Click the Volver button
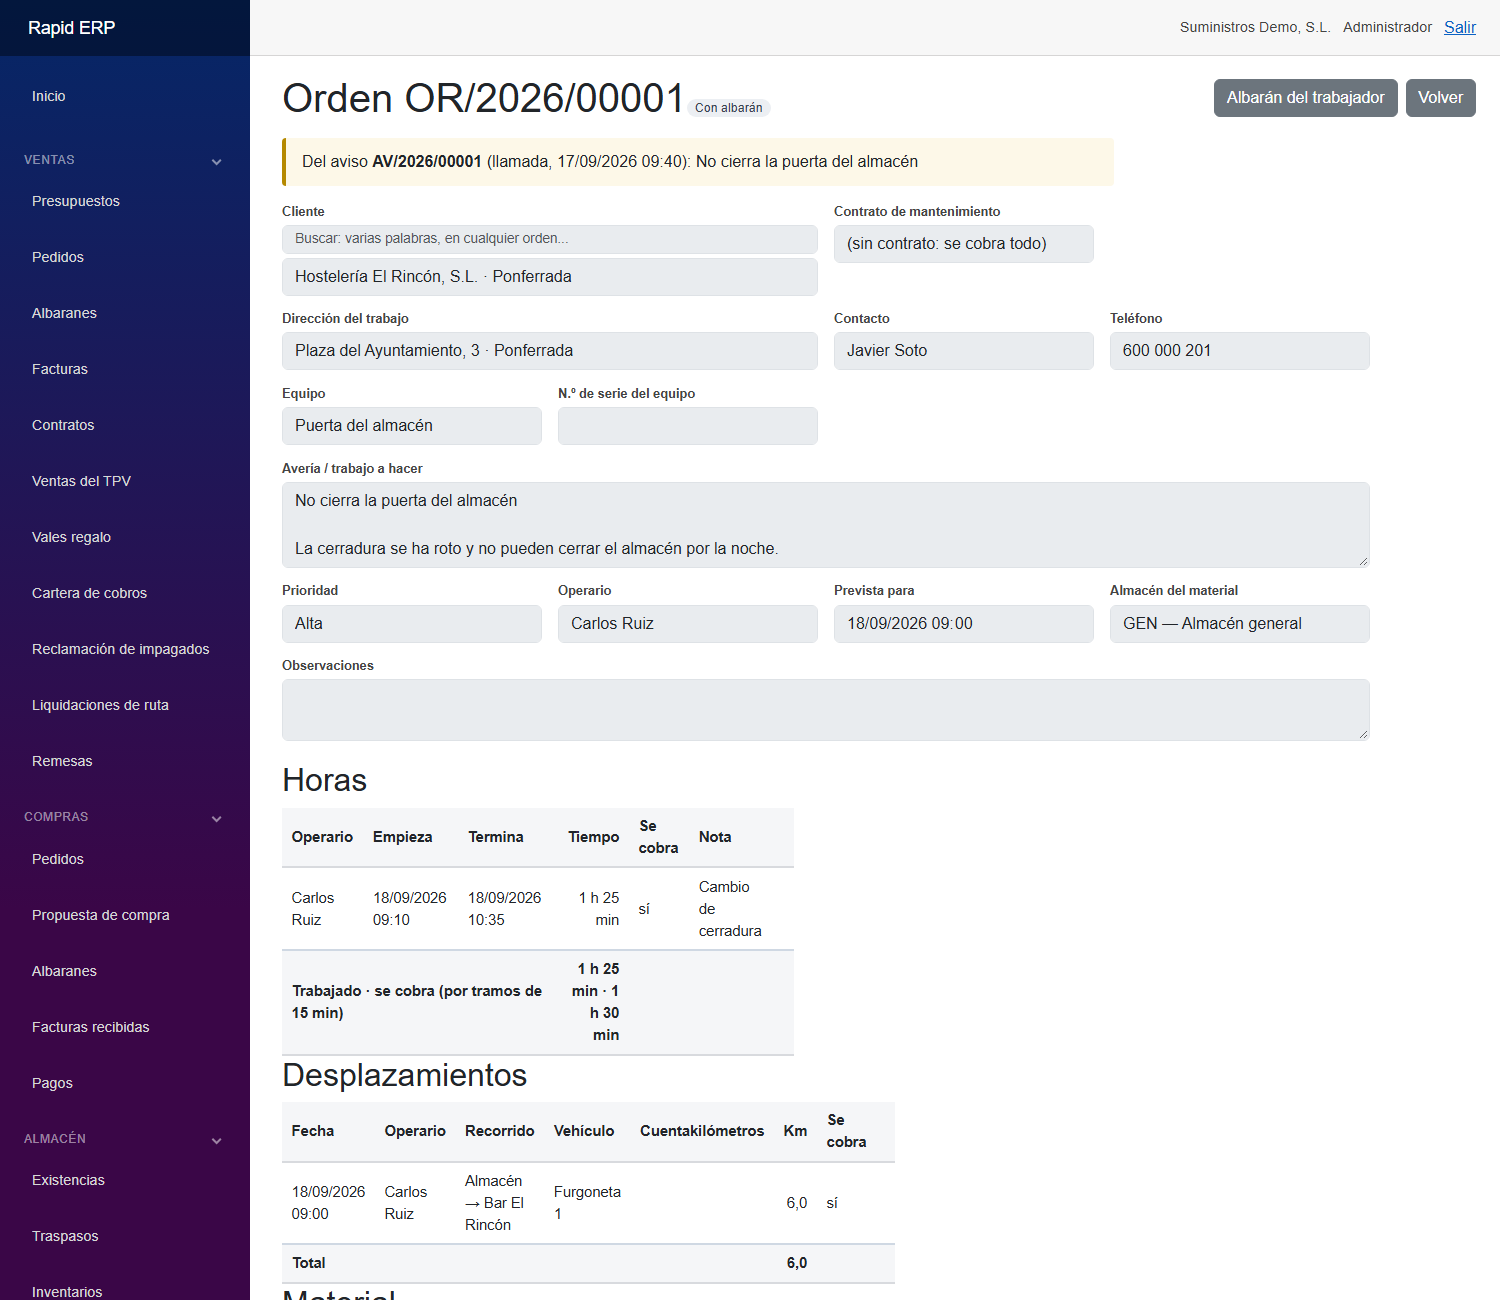The height and width of the screenshot is (1300, 1500). (1440, 98)
